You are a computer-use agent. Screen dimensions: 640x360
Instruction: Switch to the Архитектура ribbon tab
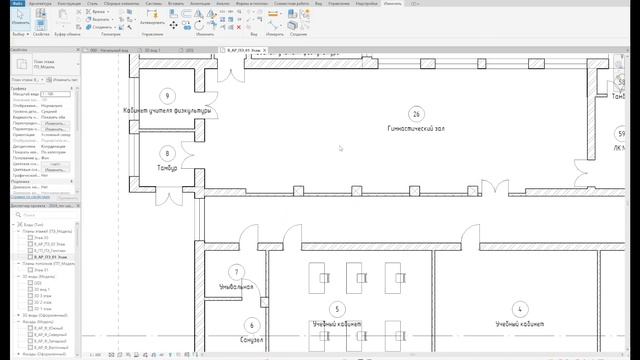[x=40, y=3]
